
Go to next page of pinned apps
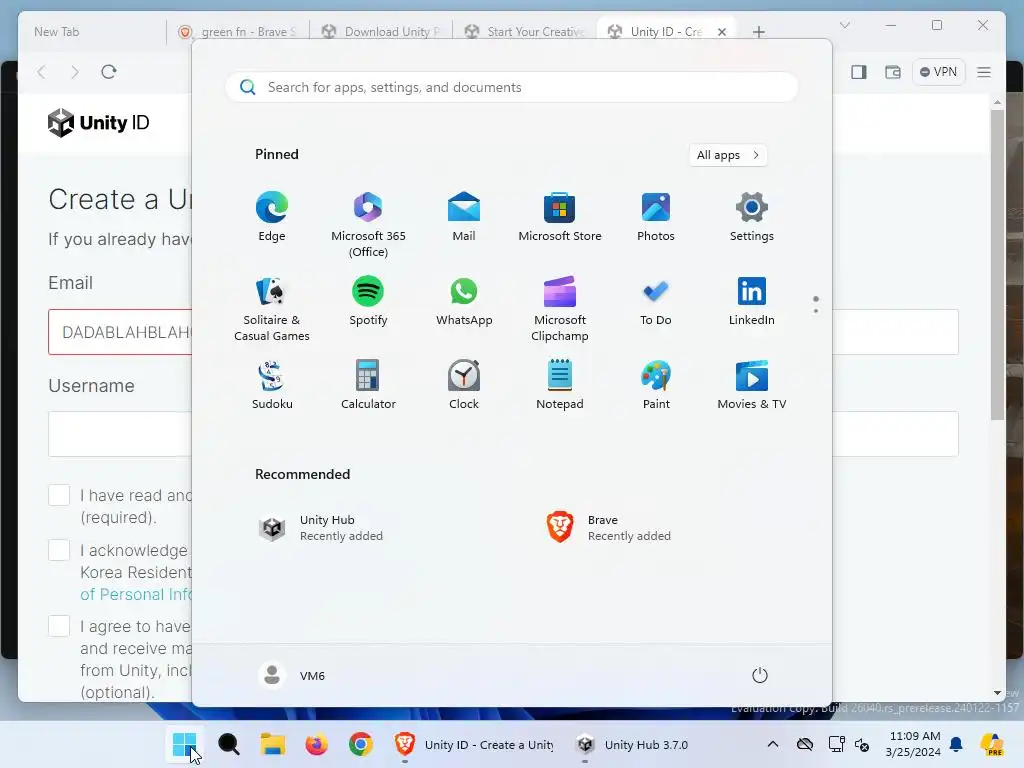816,311
